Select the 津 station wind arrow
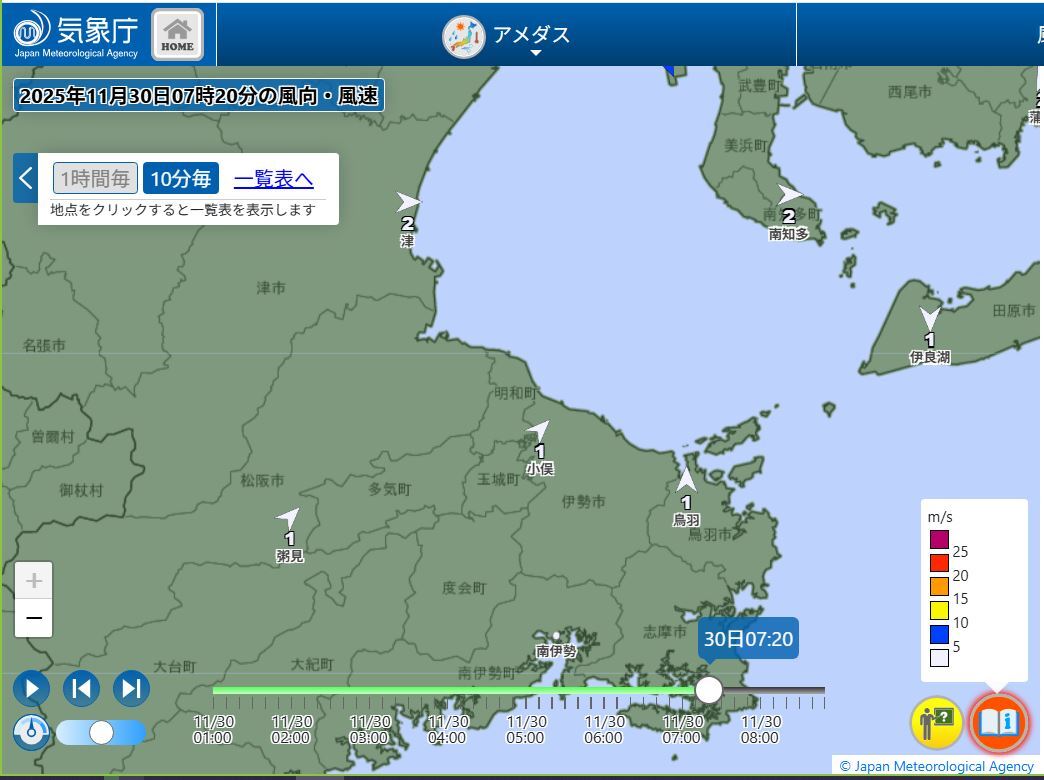The image size is (1044, 780). (x=408, y=203)
